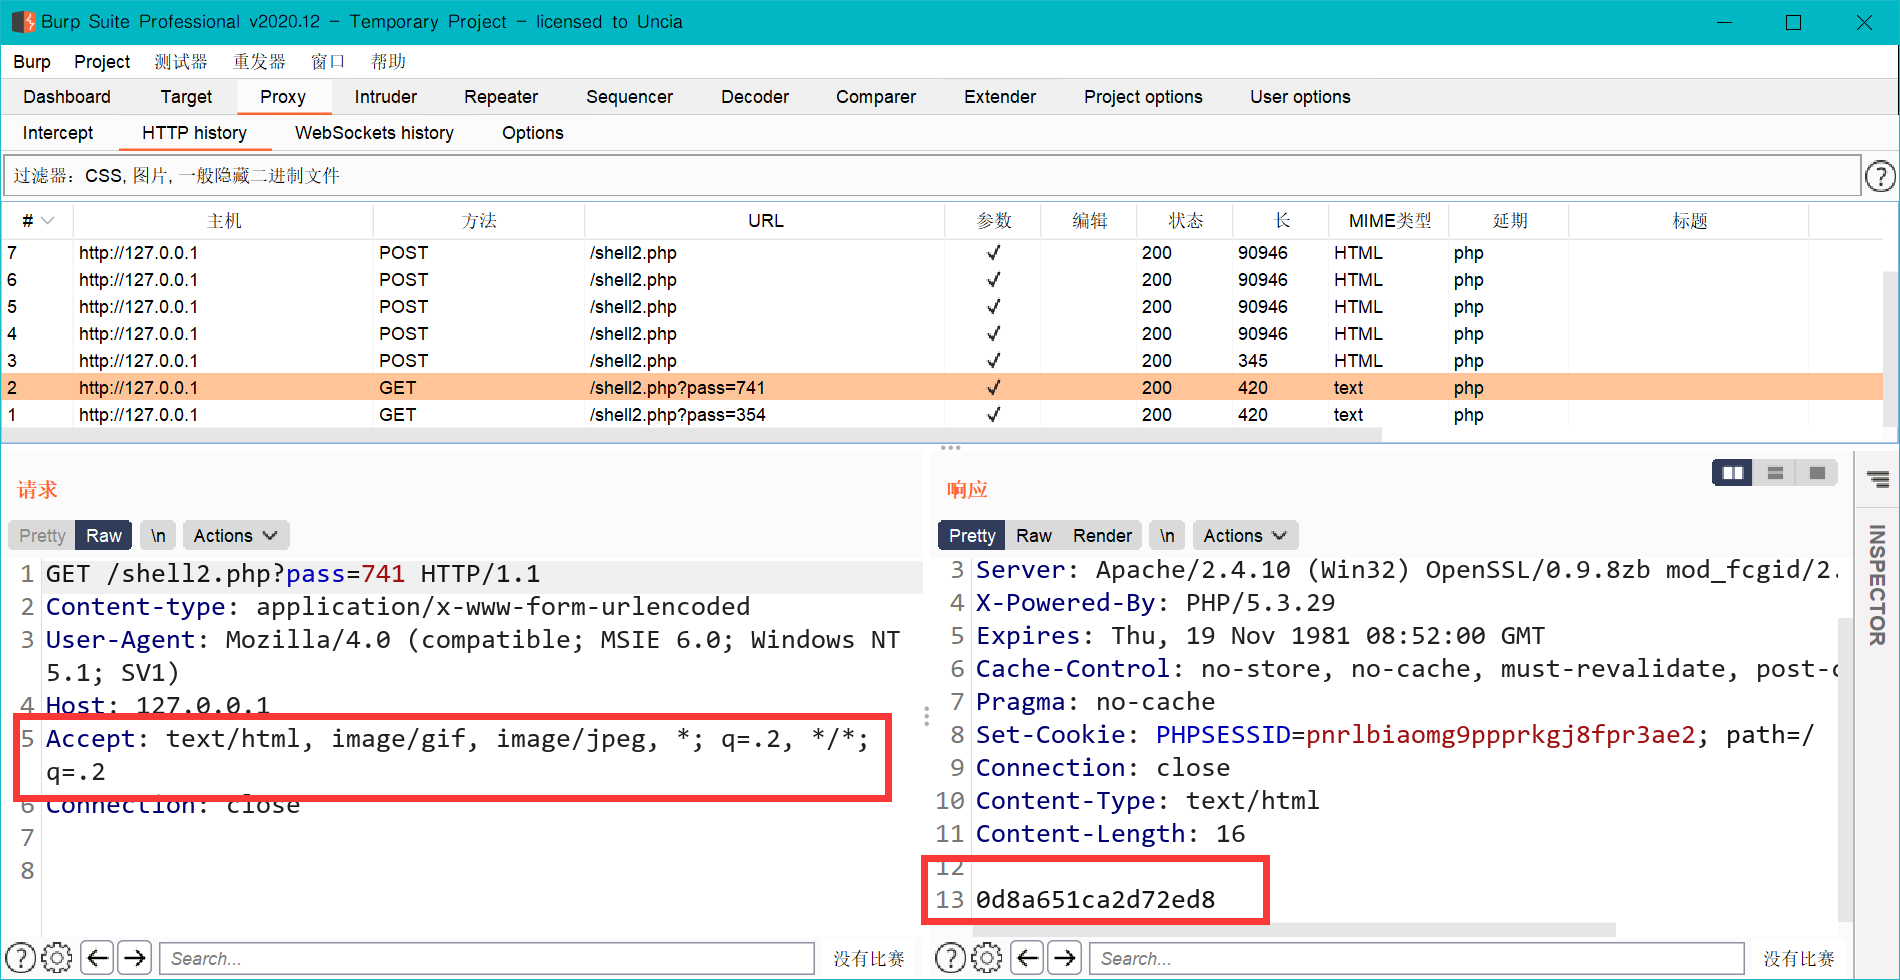
Task: Expand the Inspector panel menu icon
Action: (1878, 480)
